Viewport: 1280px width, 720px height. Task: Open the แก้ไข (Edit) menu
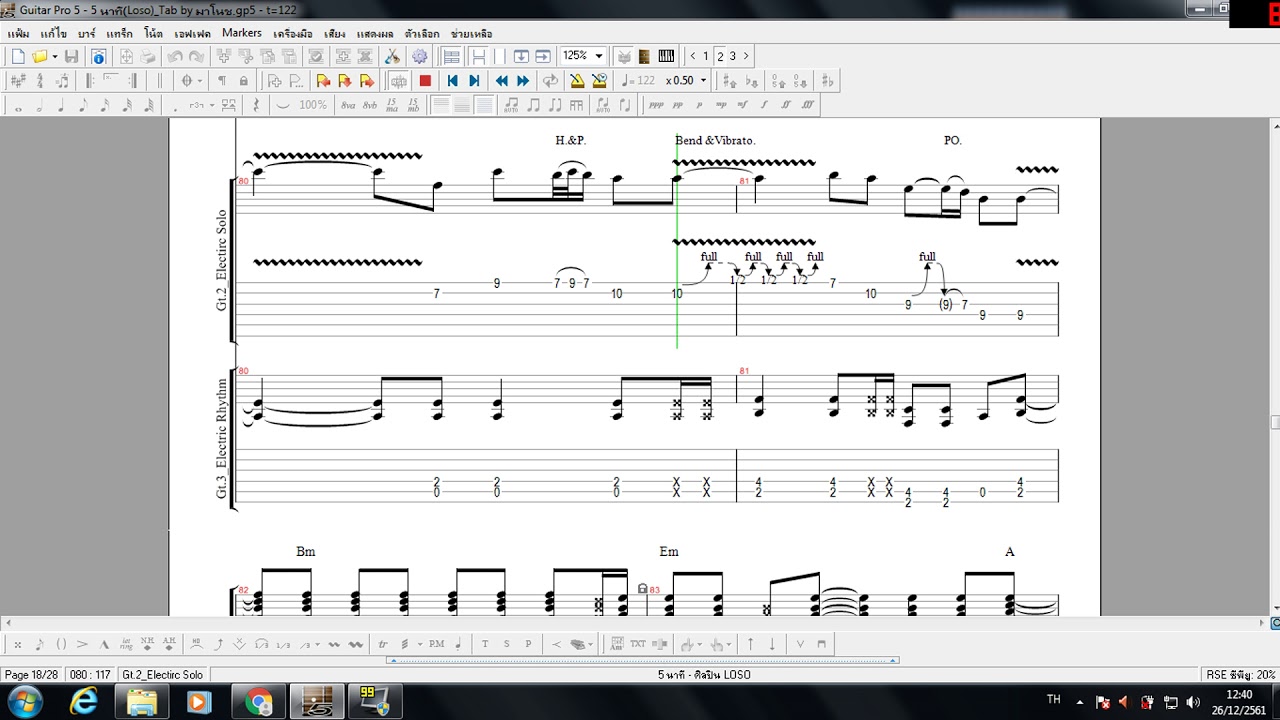coord(54,33)
